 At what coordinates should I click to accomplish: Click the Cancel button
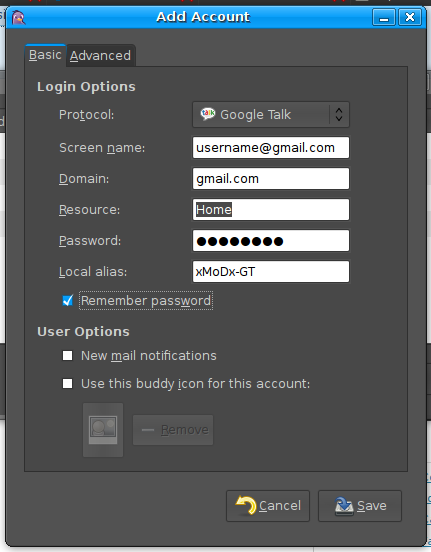pos(268,506)
